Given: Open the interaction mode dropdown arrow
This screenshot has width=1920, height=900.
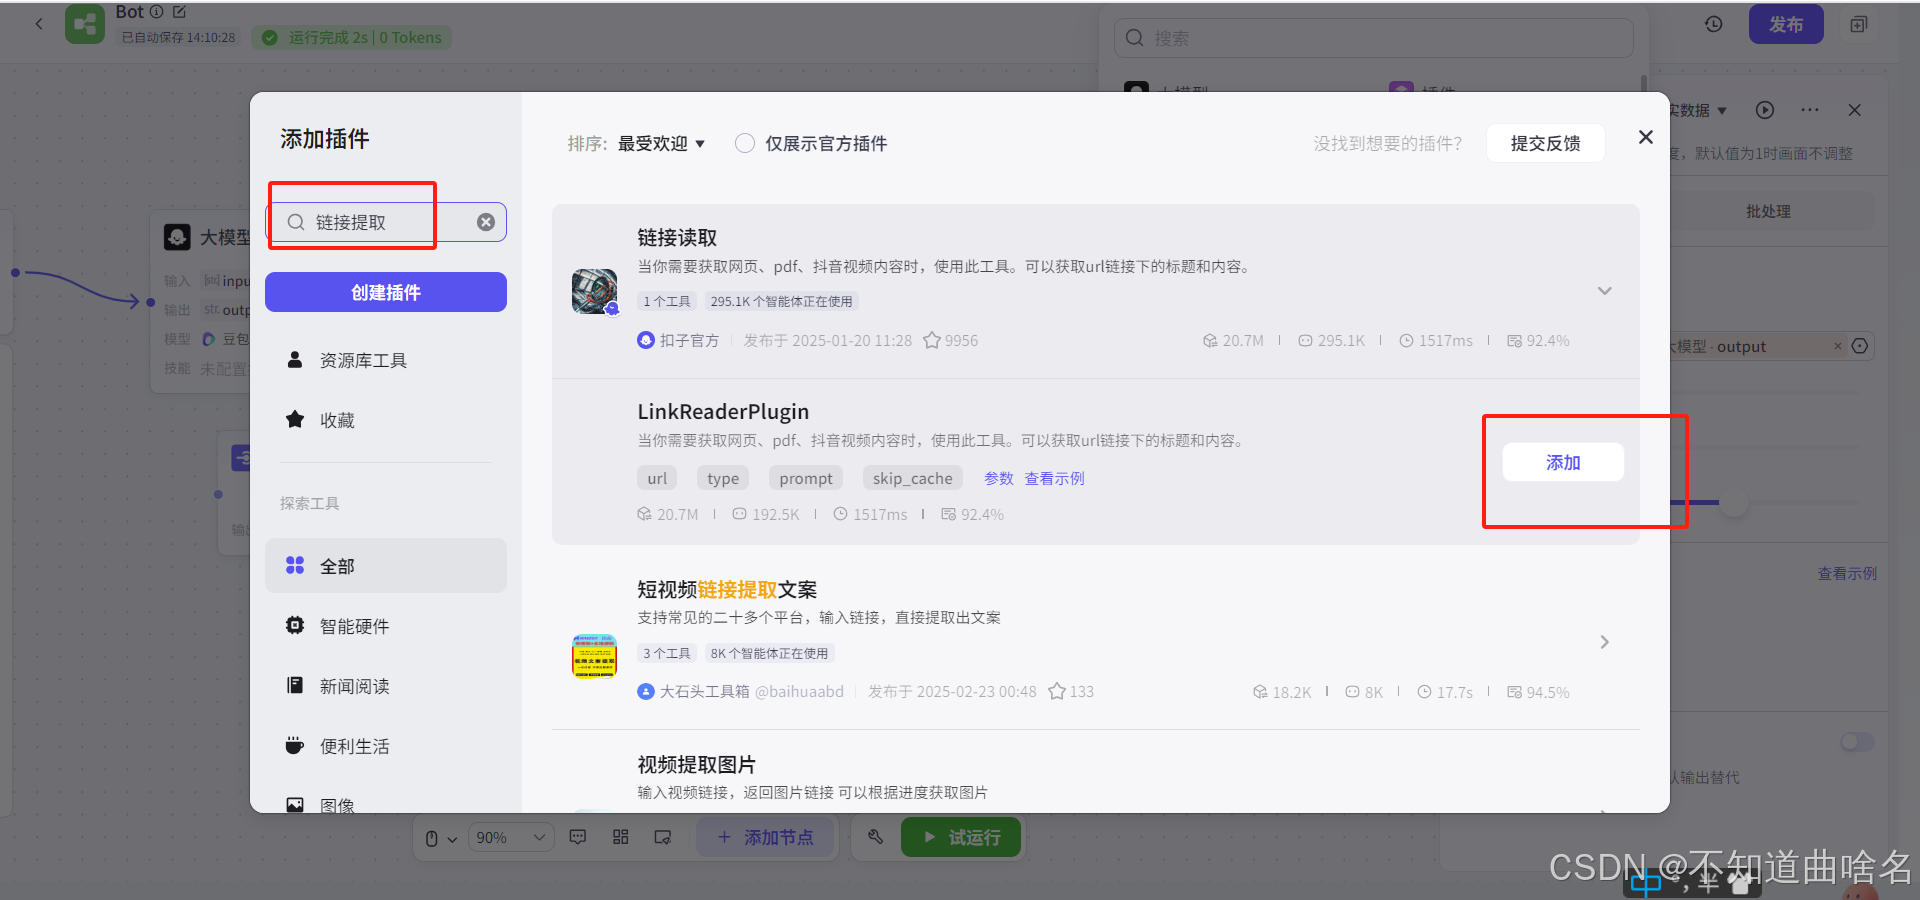Looking at the screenshot, I should point(452,839).
